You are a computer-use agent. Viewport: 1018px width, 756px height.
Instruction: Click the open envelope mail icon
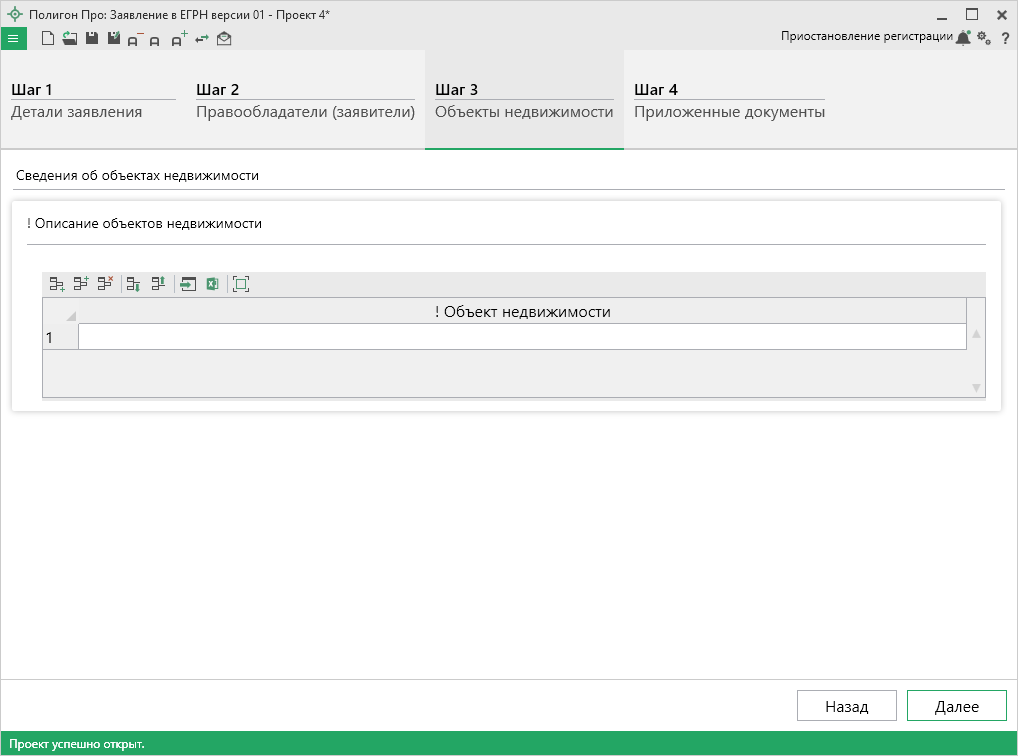pos(224,38)
